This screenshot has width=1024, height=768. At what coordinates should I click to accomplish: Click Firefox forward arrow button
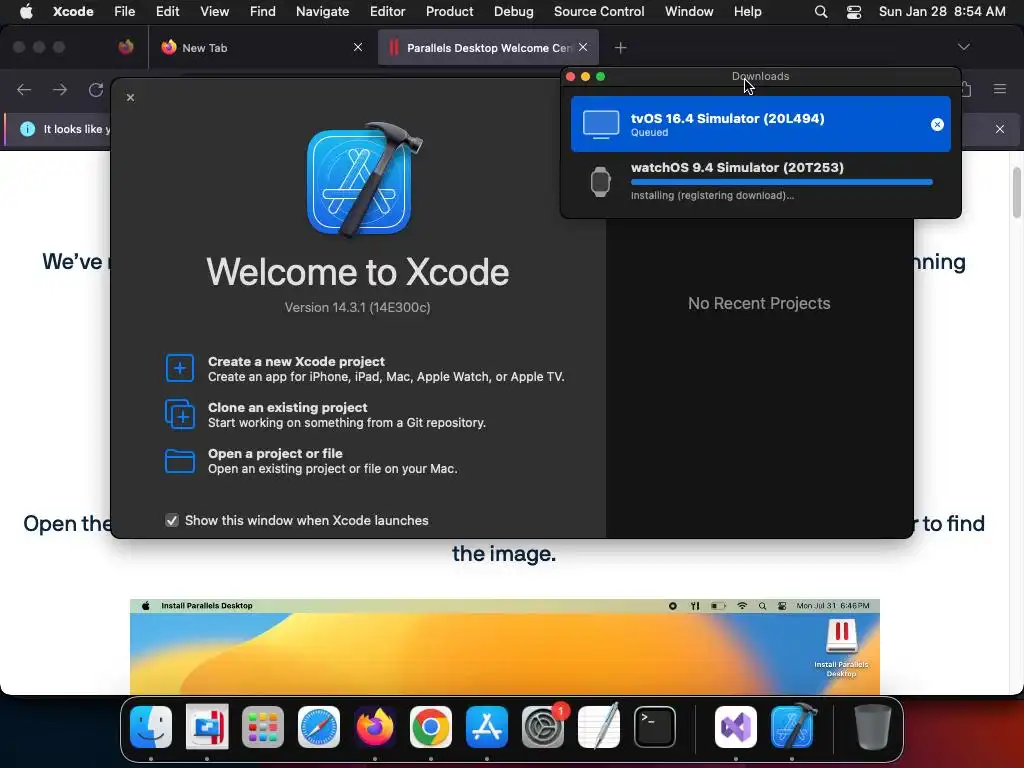[60, 89]
